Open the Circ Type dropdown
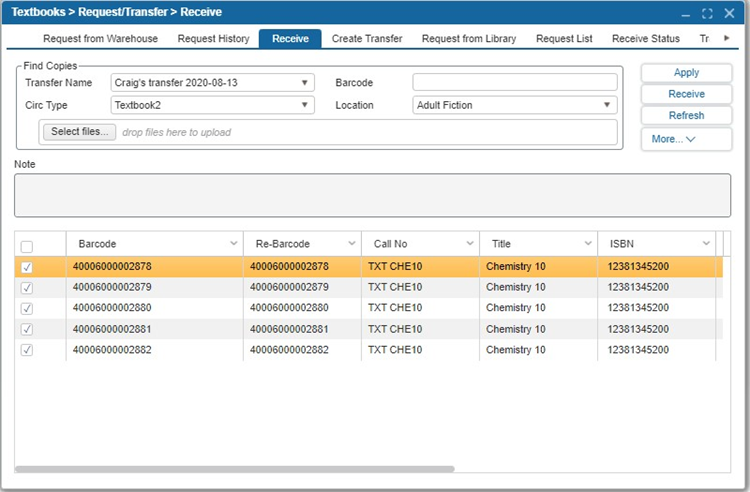Viewport: 750px width, 492px height. 304,105
